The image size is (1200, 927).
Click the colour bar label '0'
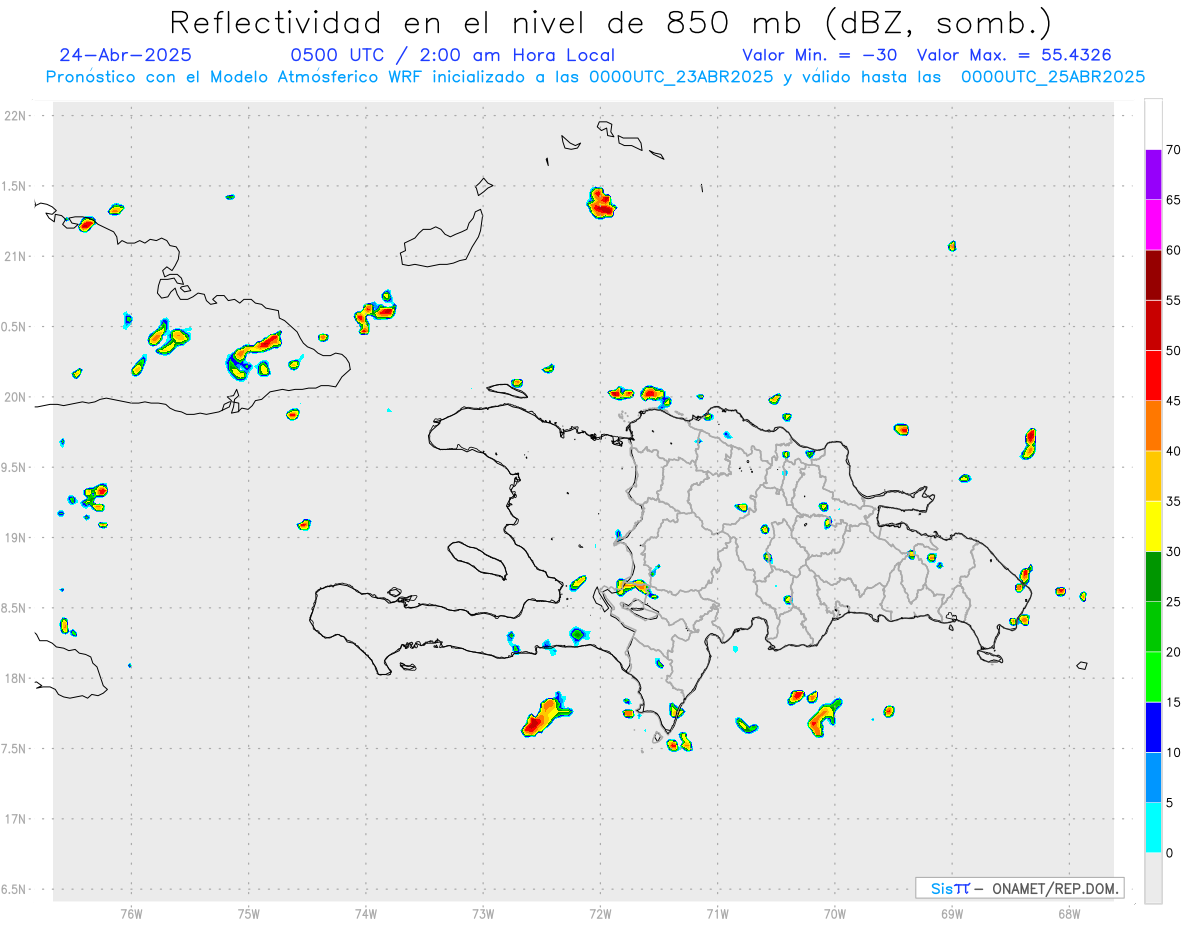point(1170,853)
